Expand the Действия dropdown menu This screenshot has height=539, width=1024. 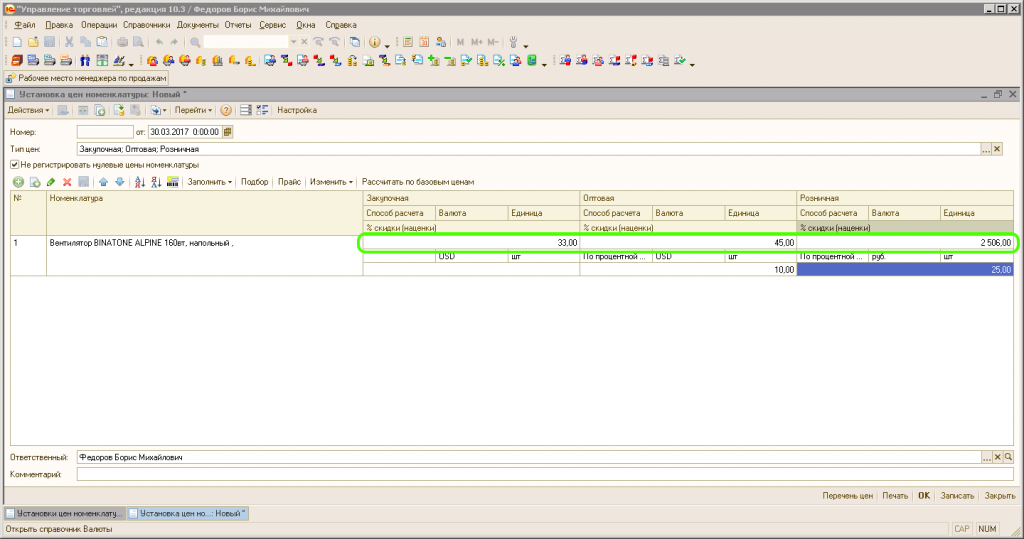pos(28,110)
